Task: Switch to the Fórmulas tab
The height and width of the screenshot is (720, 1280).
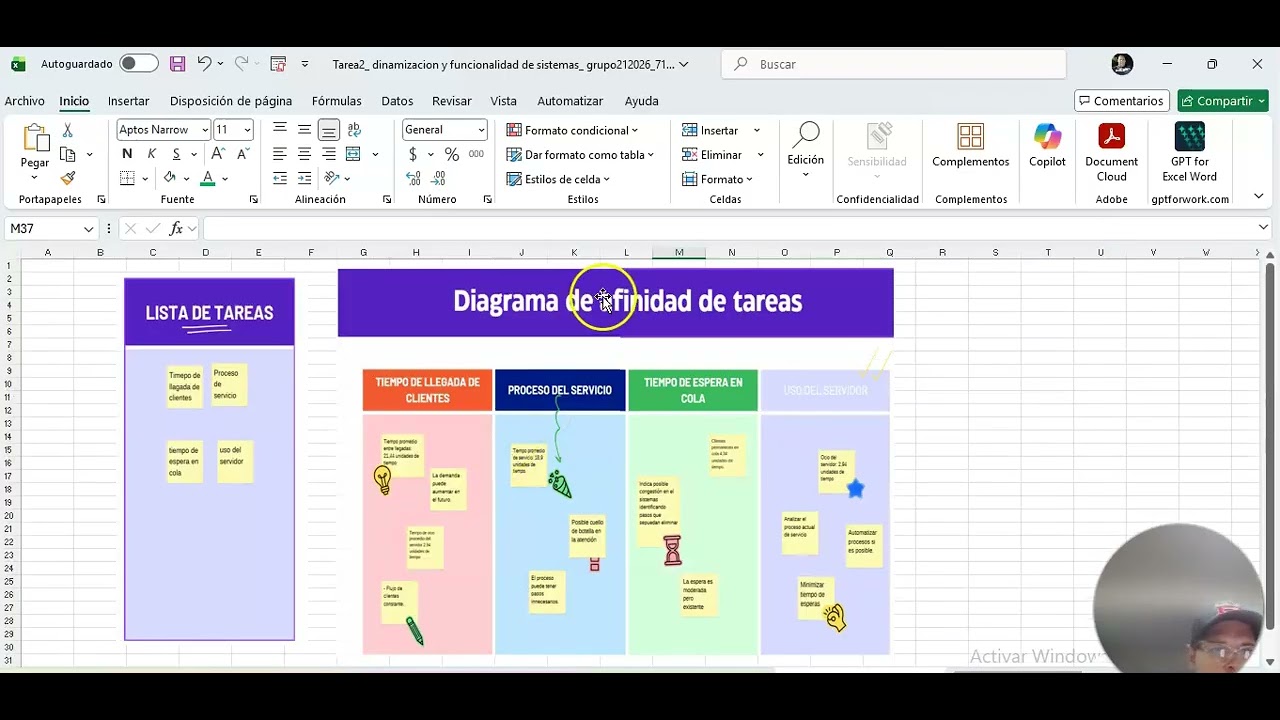Action: click(336, 101)
